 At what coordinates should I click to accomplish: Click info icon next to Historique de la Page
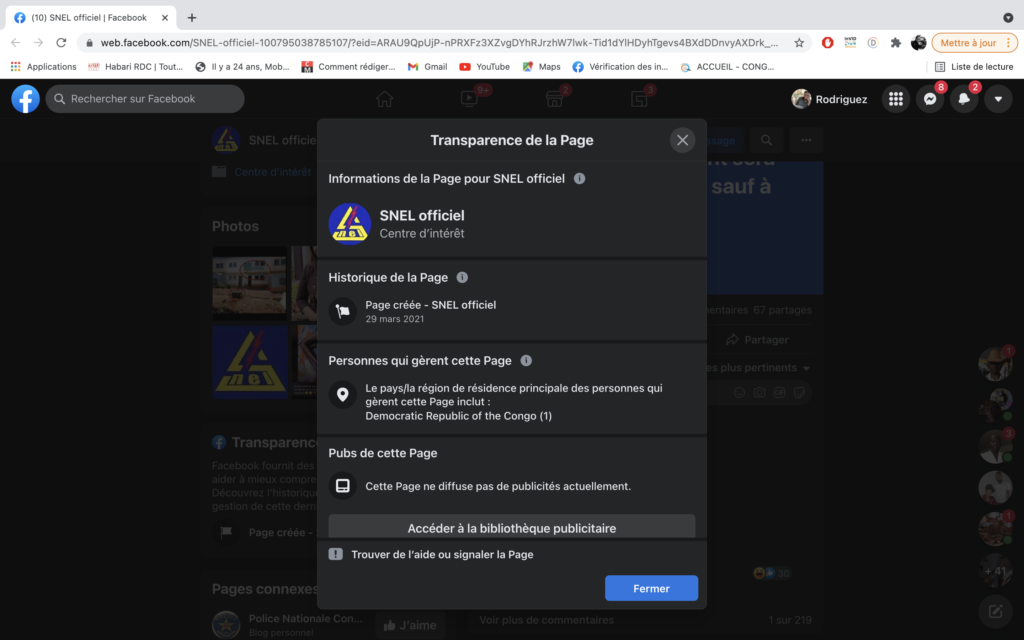point(462,277)
